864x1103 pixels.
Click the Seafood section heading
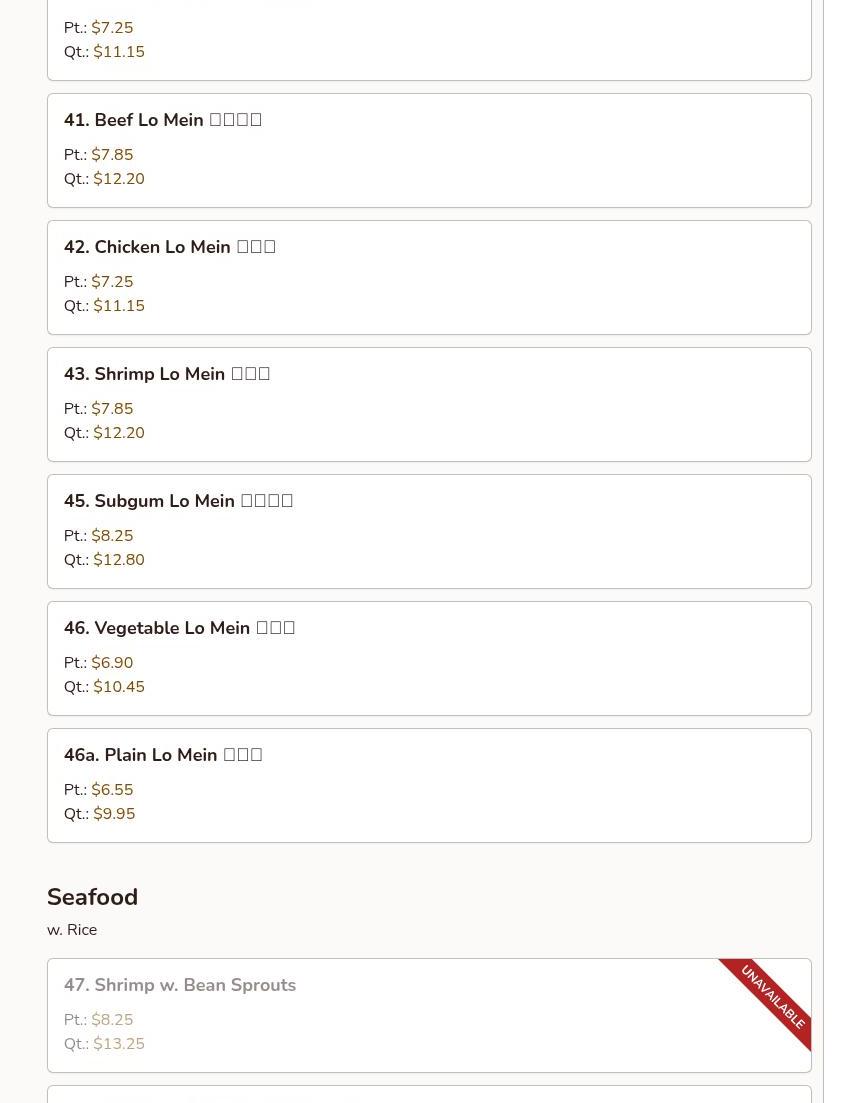(92, 897)
